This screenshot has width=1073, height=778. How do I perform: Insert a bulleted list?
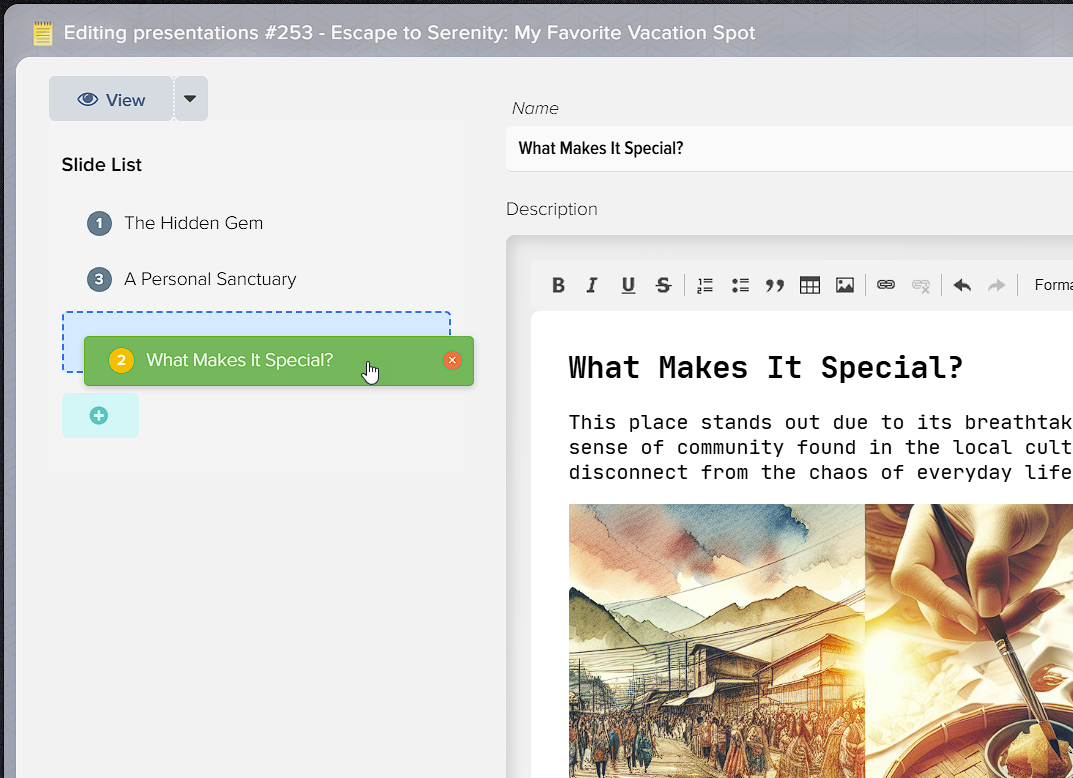coord(740,285)
